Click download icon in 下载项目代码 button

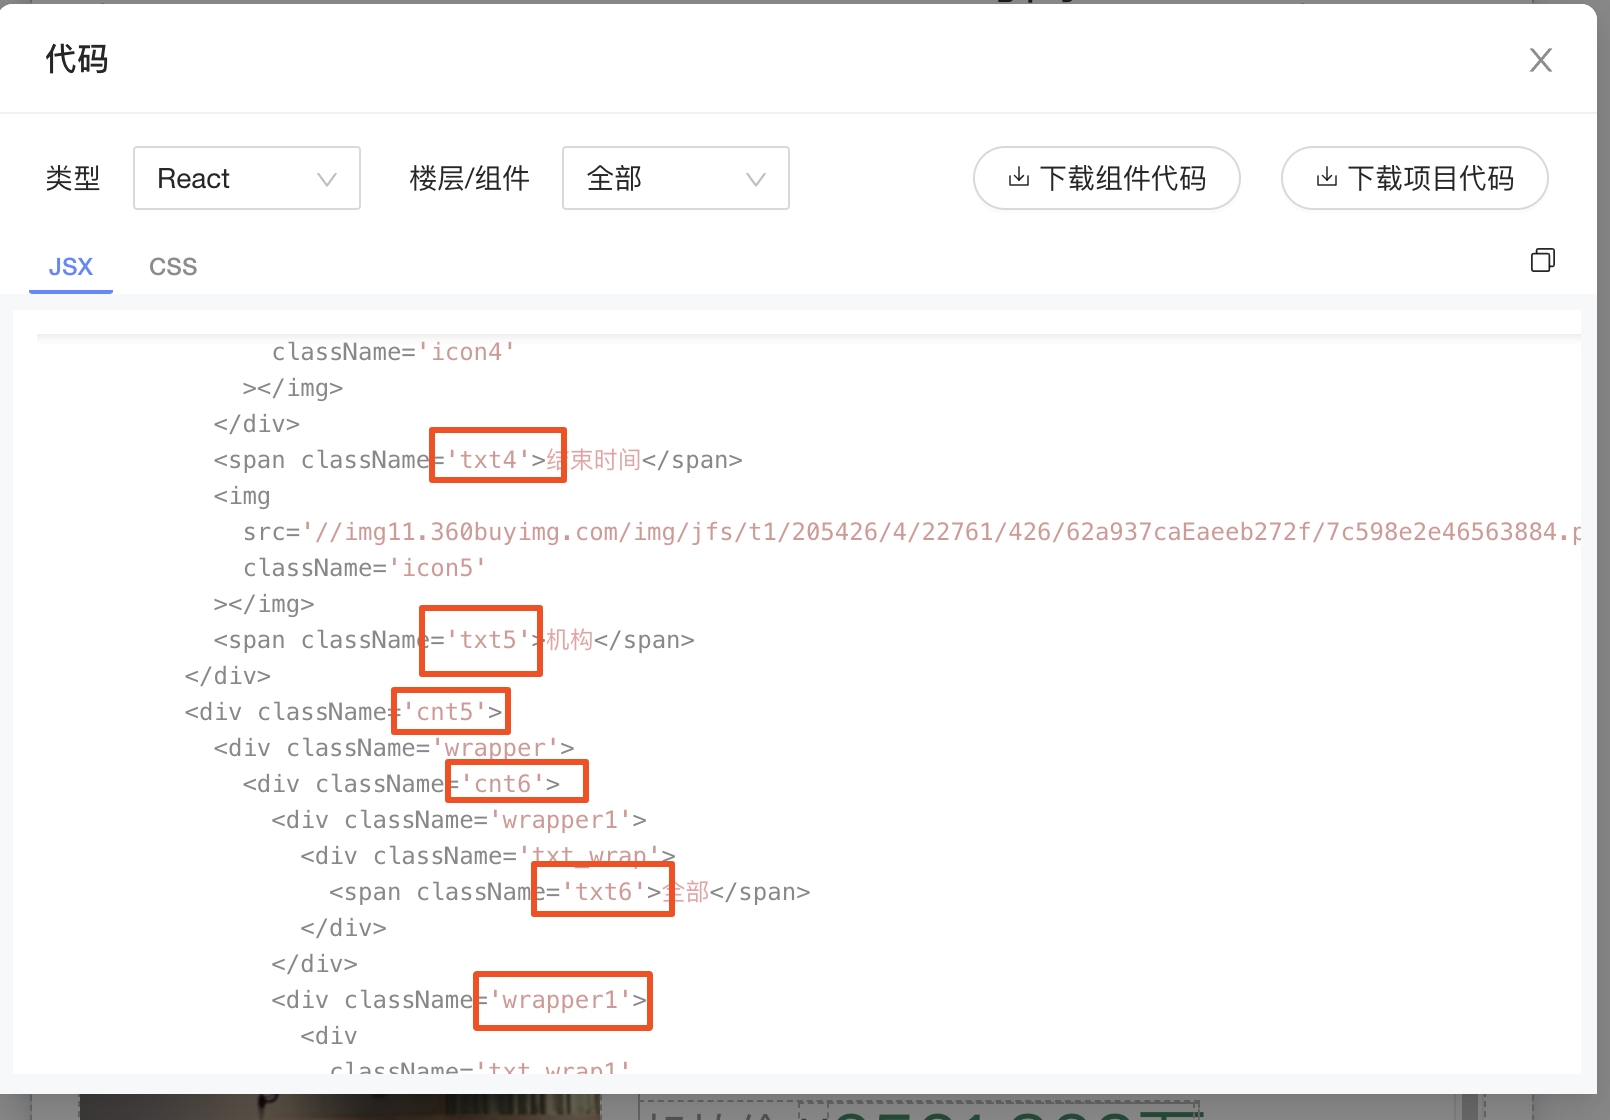(1326, 178)
